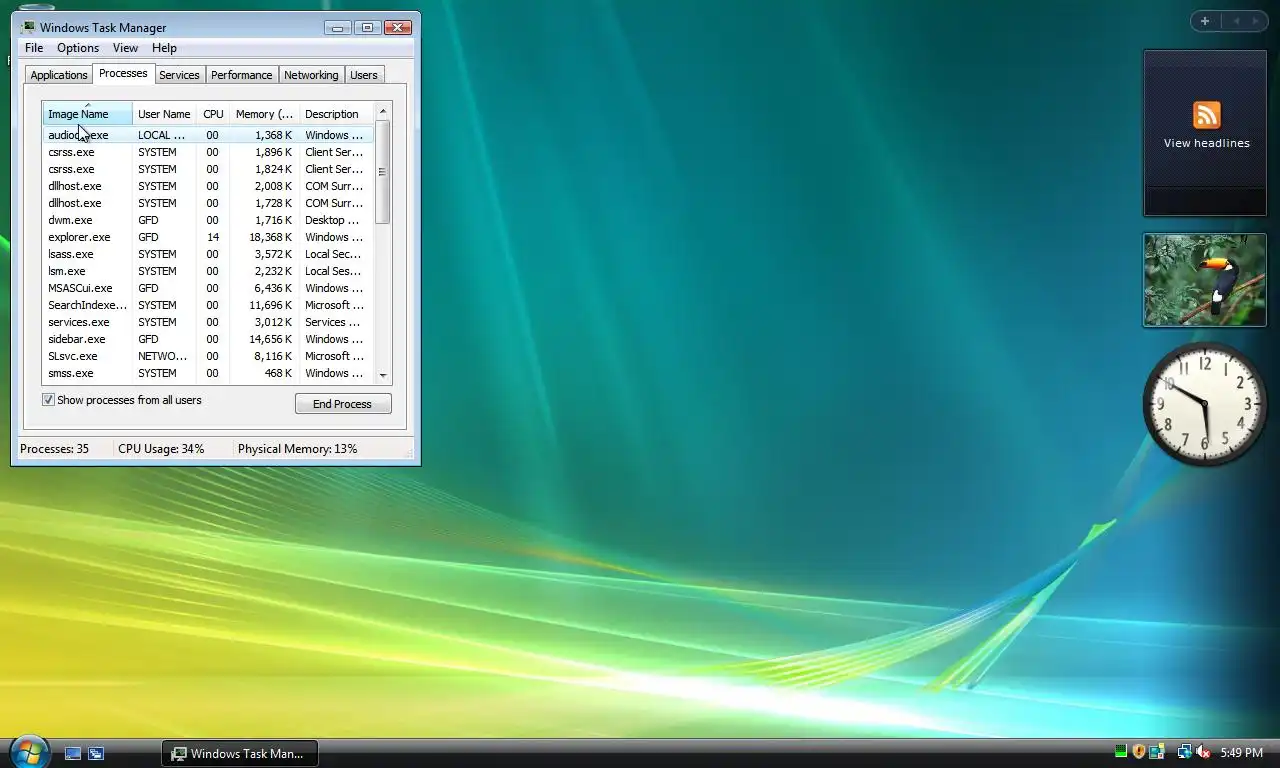Click the RSS feed icon in the sidebar gadget
This screenshot has width=1280, height=768.
tap(1206, 115)
